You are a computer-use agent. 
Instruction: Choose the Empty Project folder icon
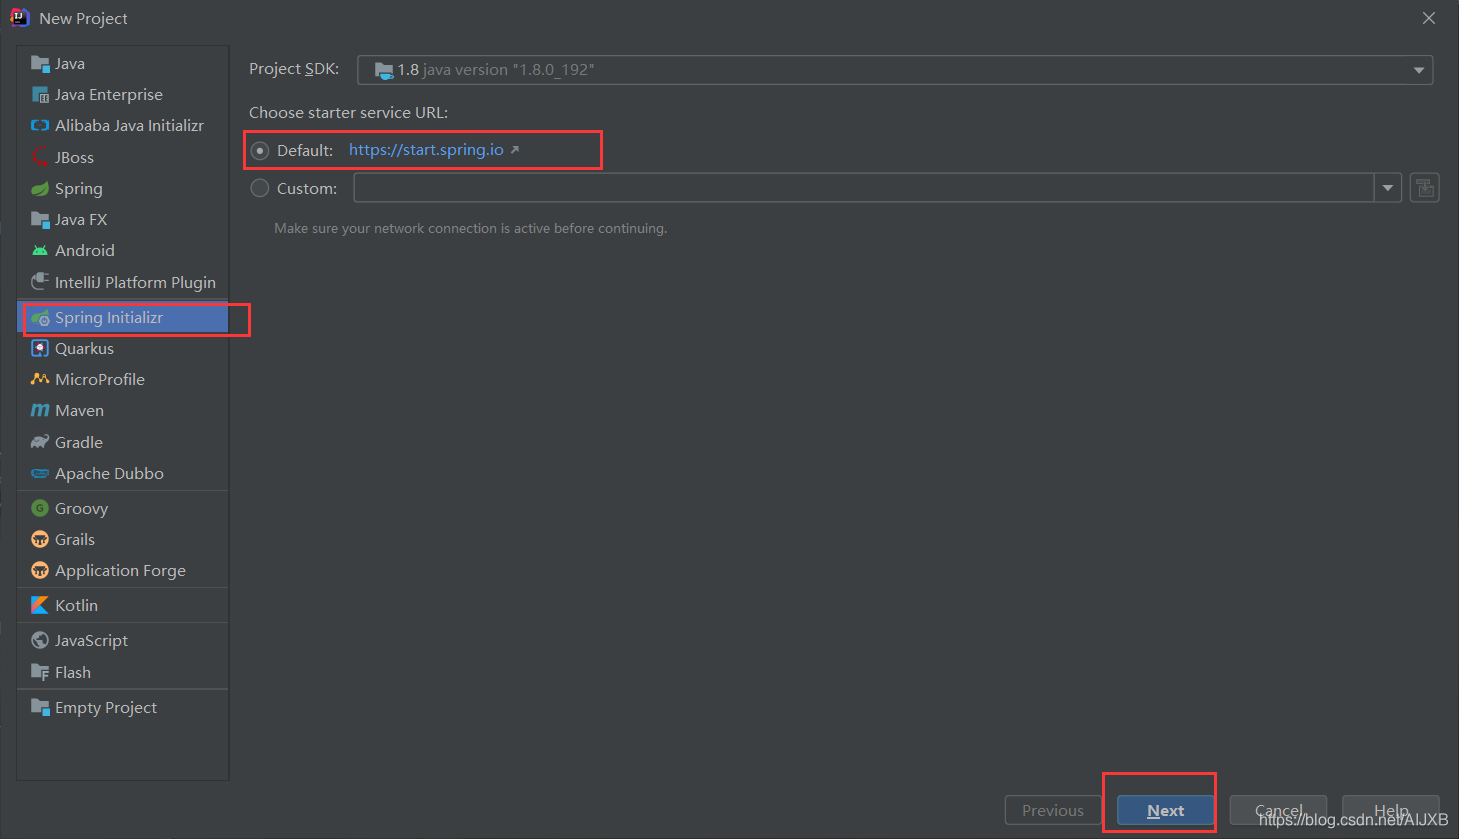pos(40,708)
